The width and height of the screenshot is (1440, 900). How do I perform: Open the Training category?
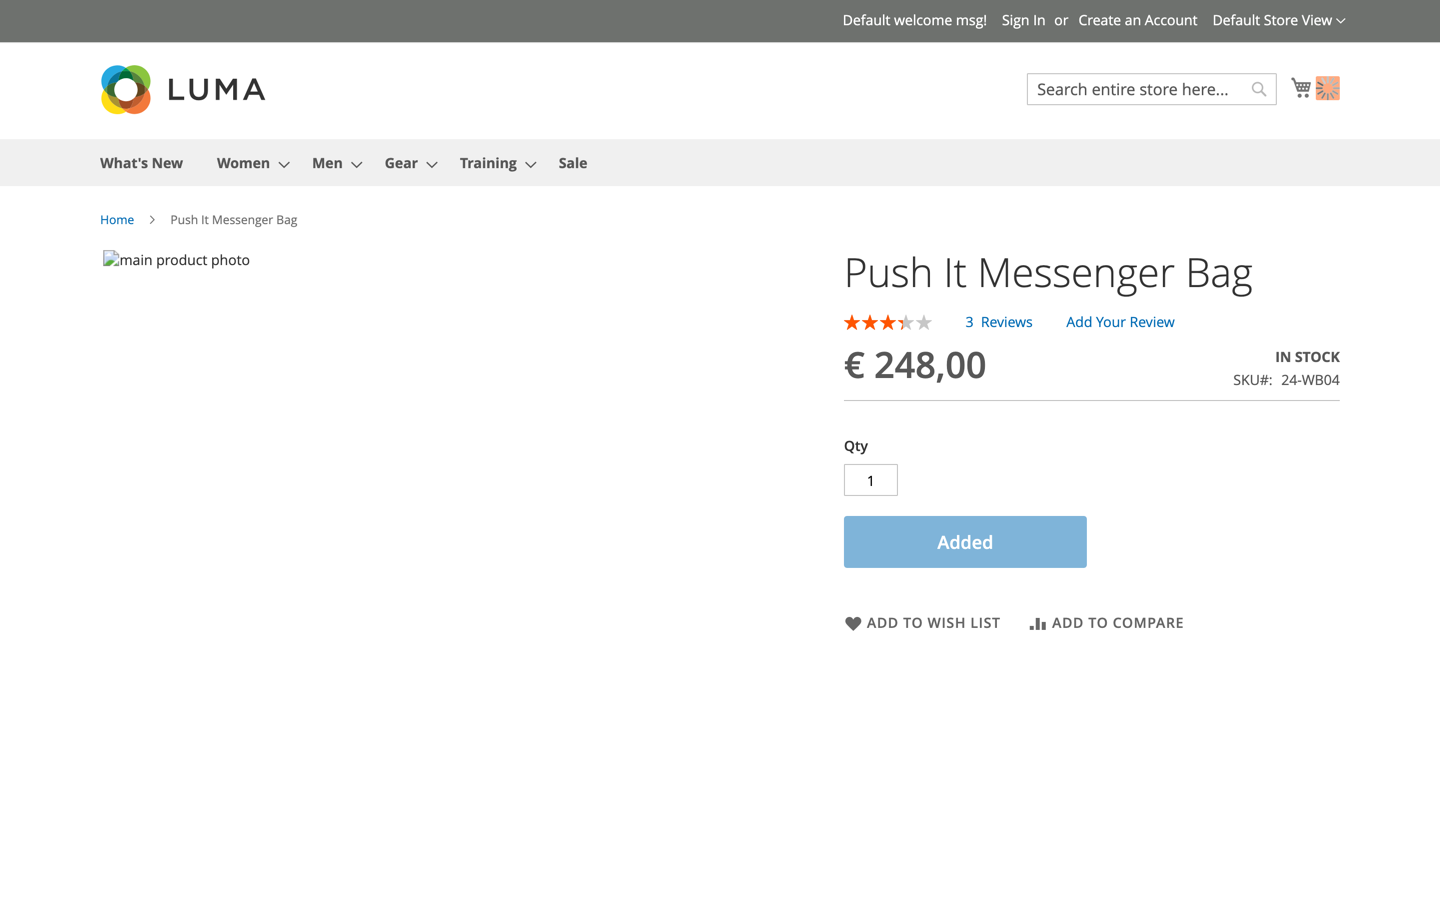coord(488,163)
